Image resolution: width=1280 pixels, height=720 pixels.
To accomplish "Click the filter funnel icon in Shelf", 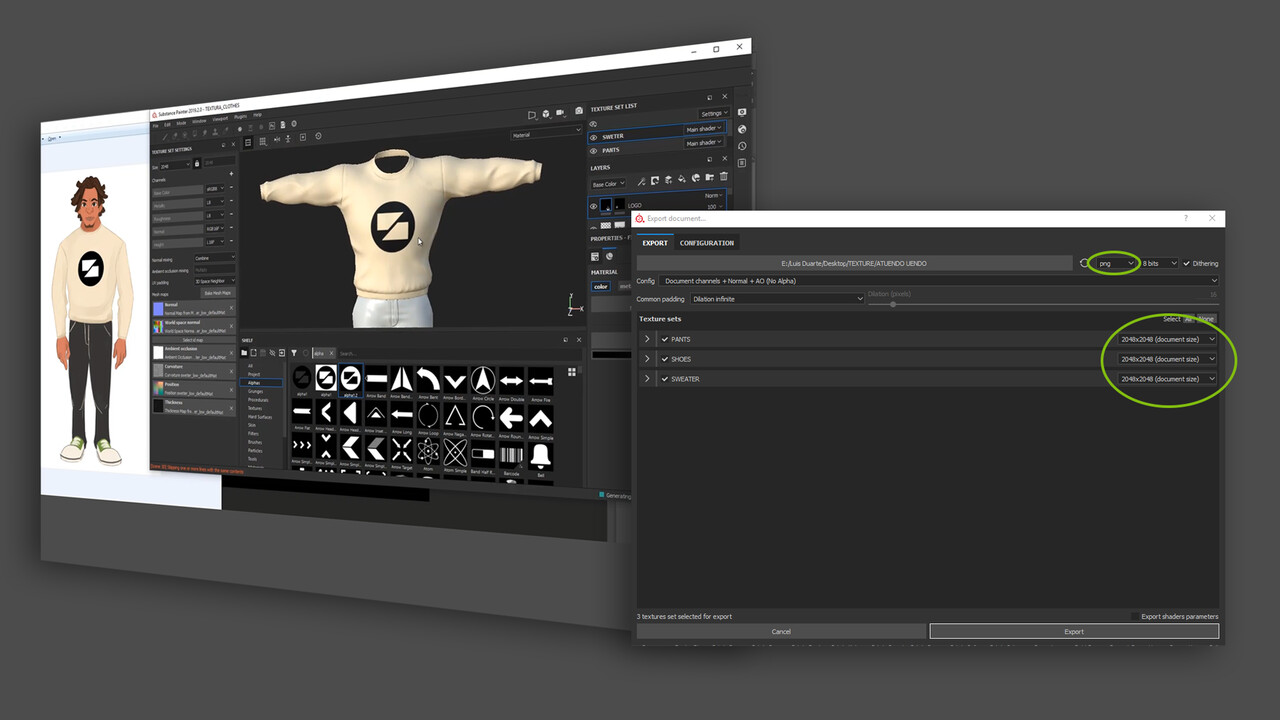I will [294, 353].
